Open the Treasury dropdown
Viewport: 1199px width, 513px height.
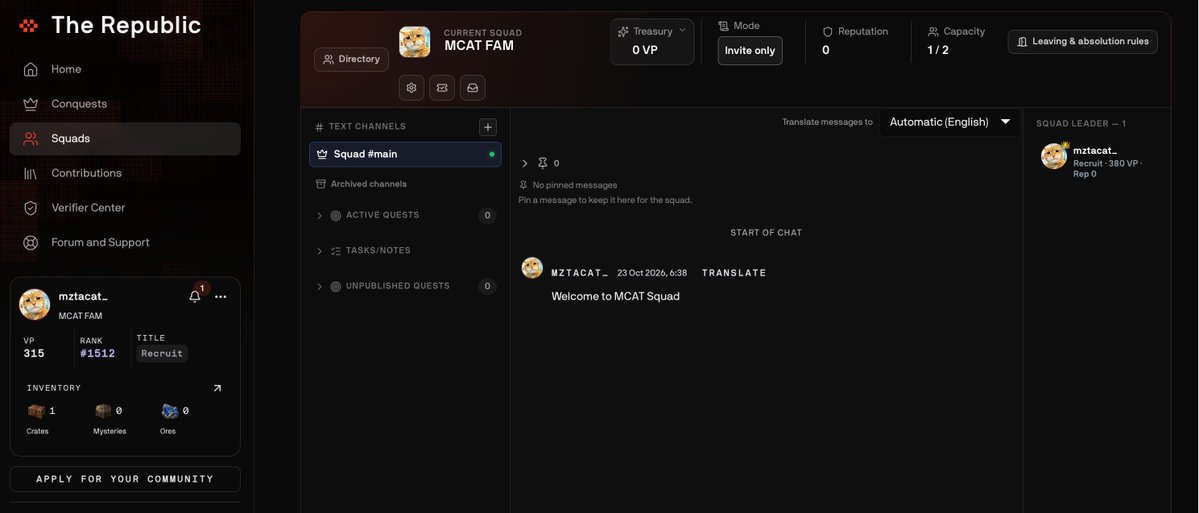[652, 41]
